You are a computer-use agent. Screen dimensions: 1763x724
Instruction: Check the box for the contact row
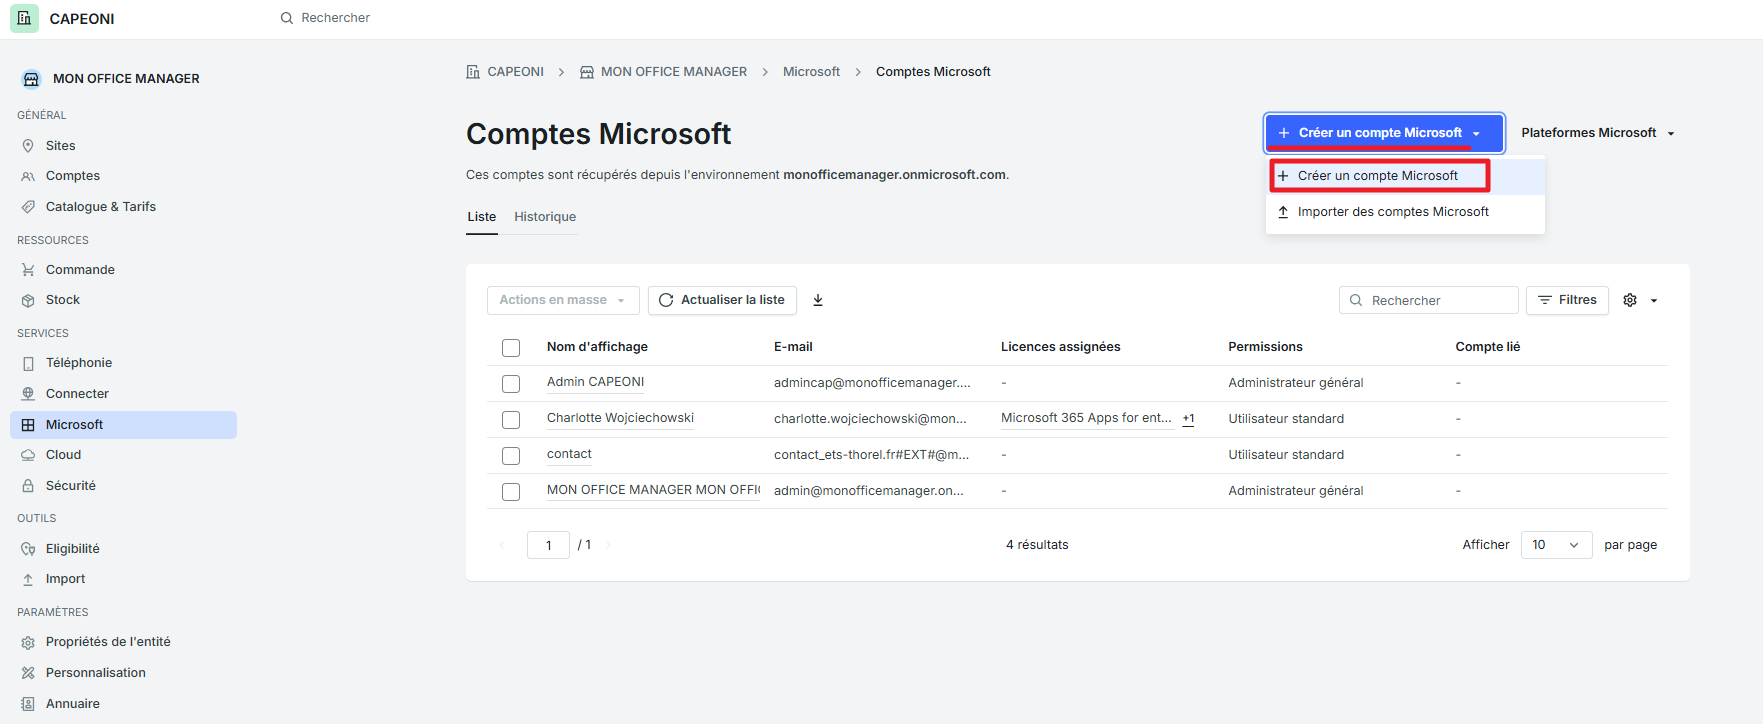coord(511,456)
